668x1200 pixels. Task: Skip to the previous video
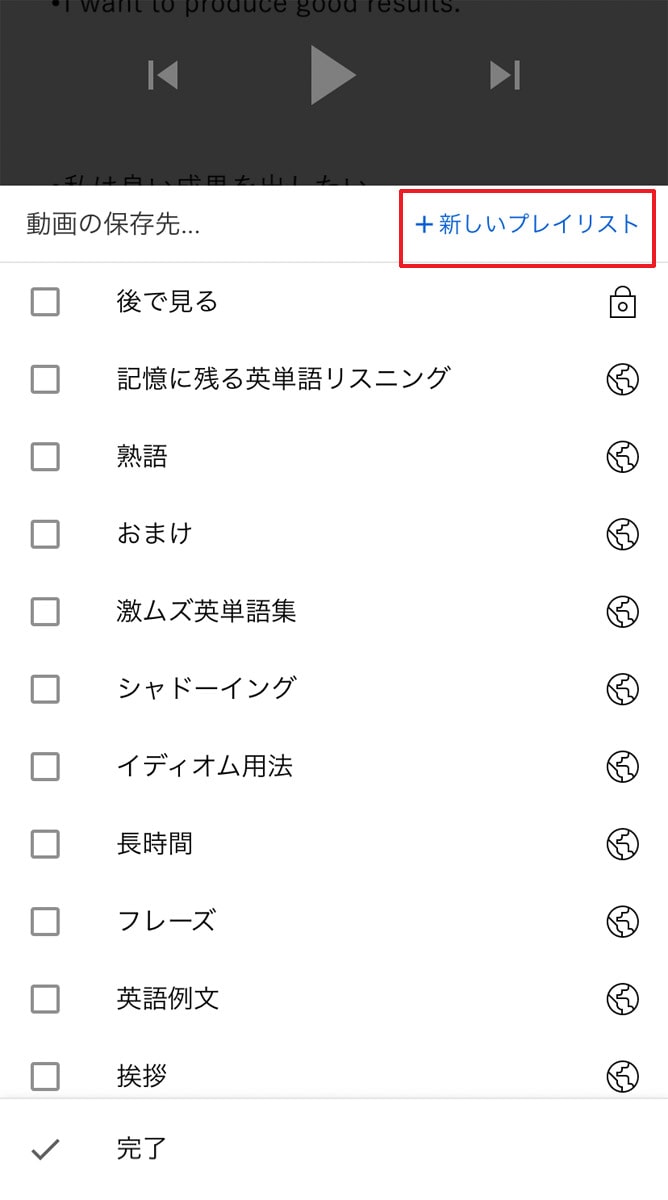(x=163, y=75)
